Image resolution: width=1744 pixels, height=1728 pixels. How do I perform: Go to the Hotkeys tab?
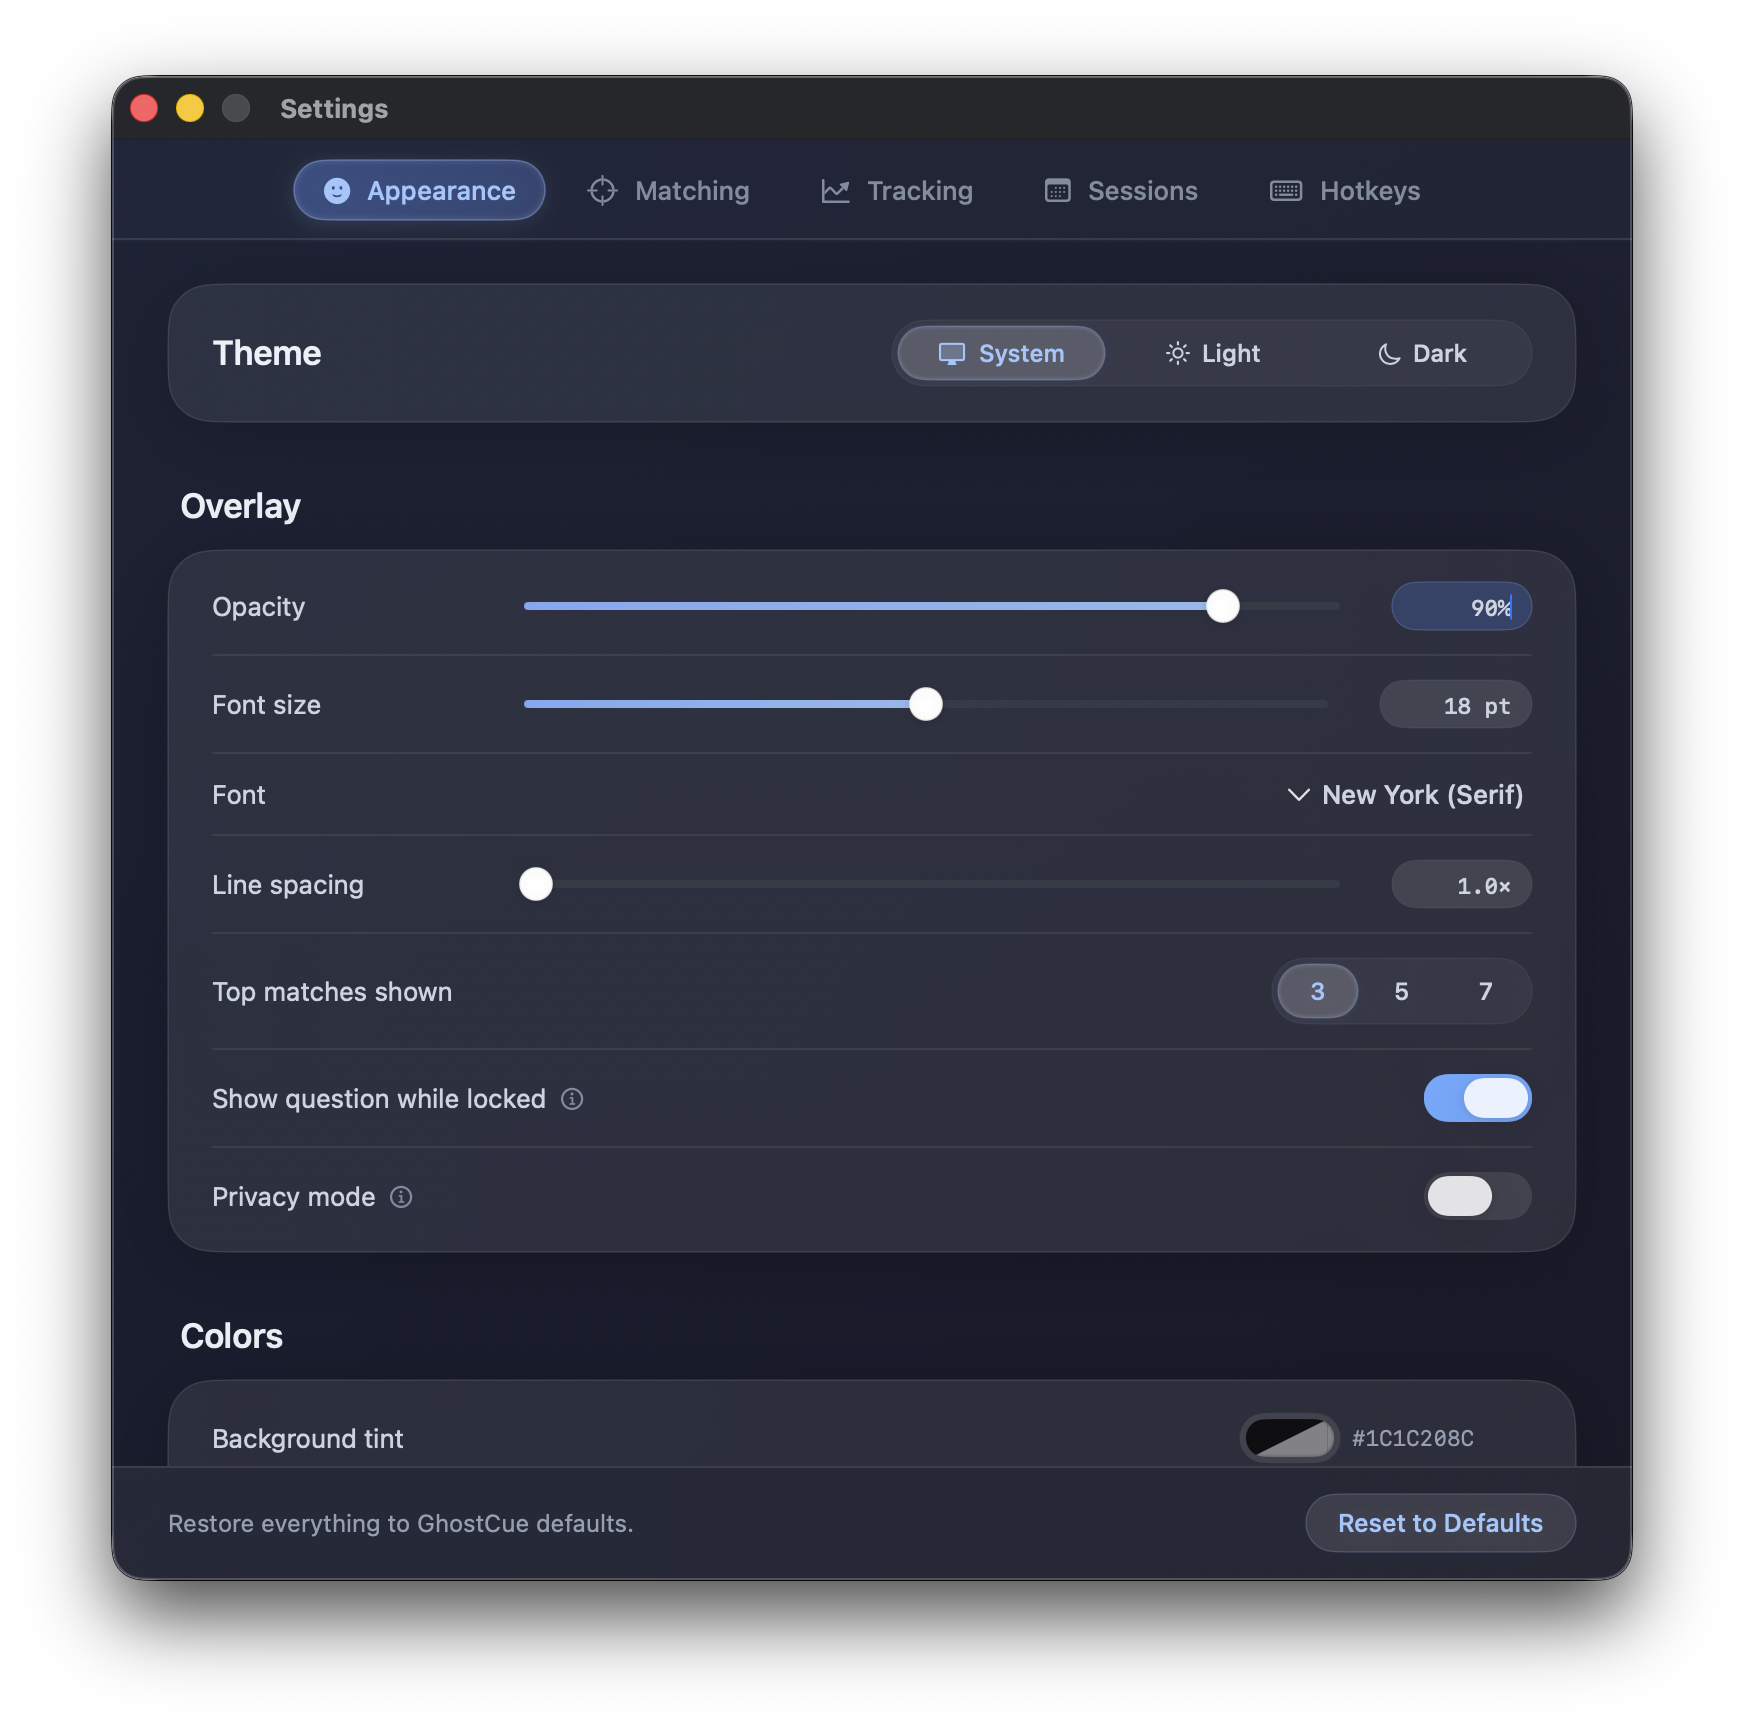(x=1345, y=190)
